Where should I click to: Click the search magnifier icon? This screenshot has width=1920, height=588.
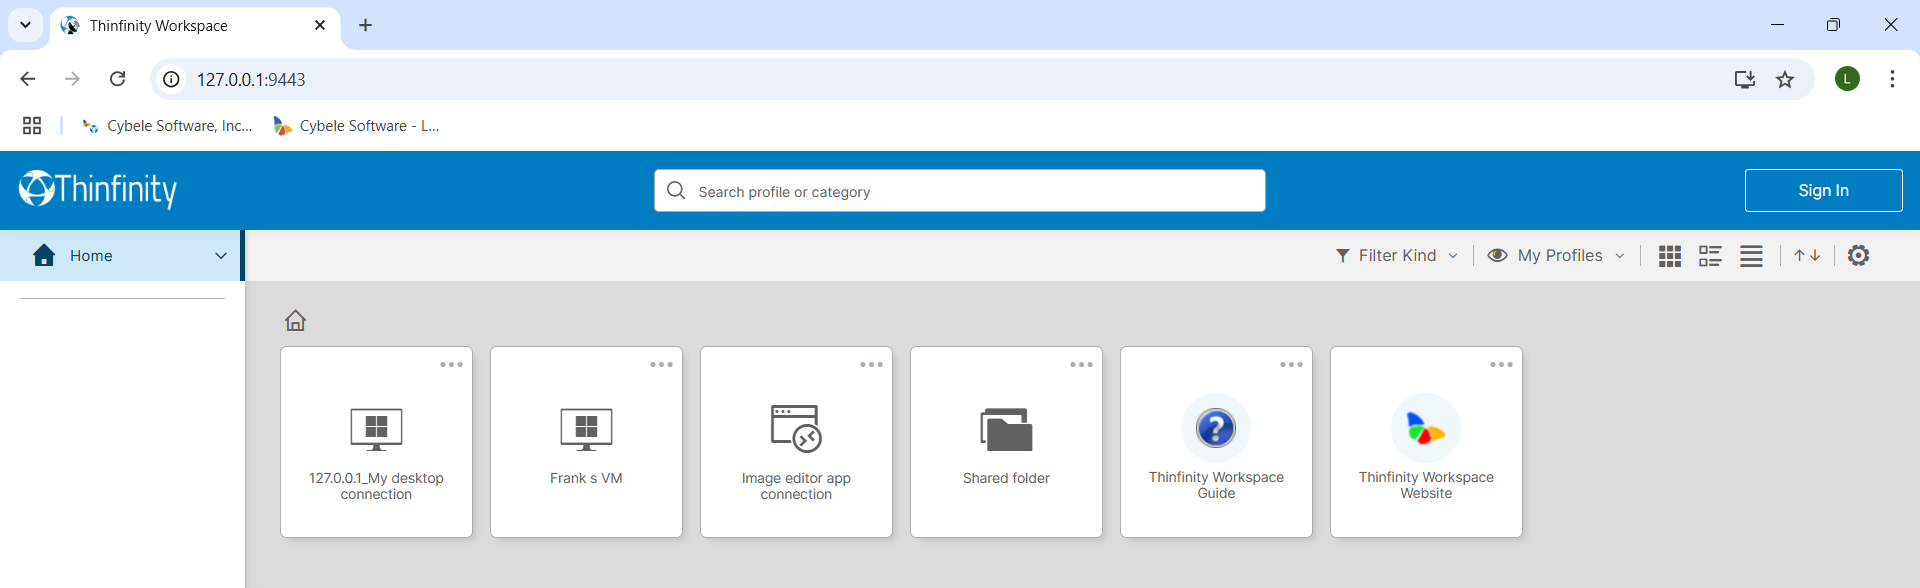coord(676,190)
